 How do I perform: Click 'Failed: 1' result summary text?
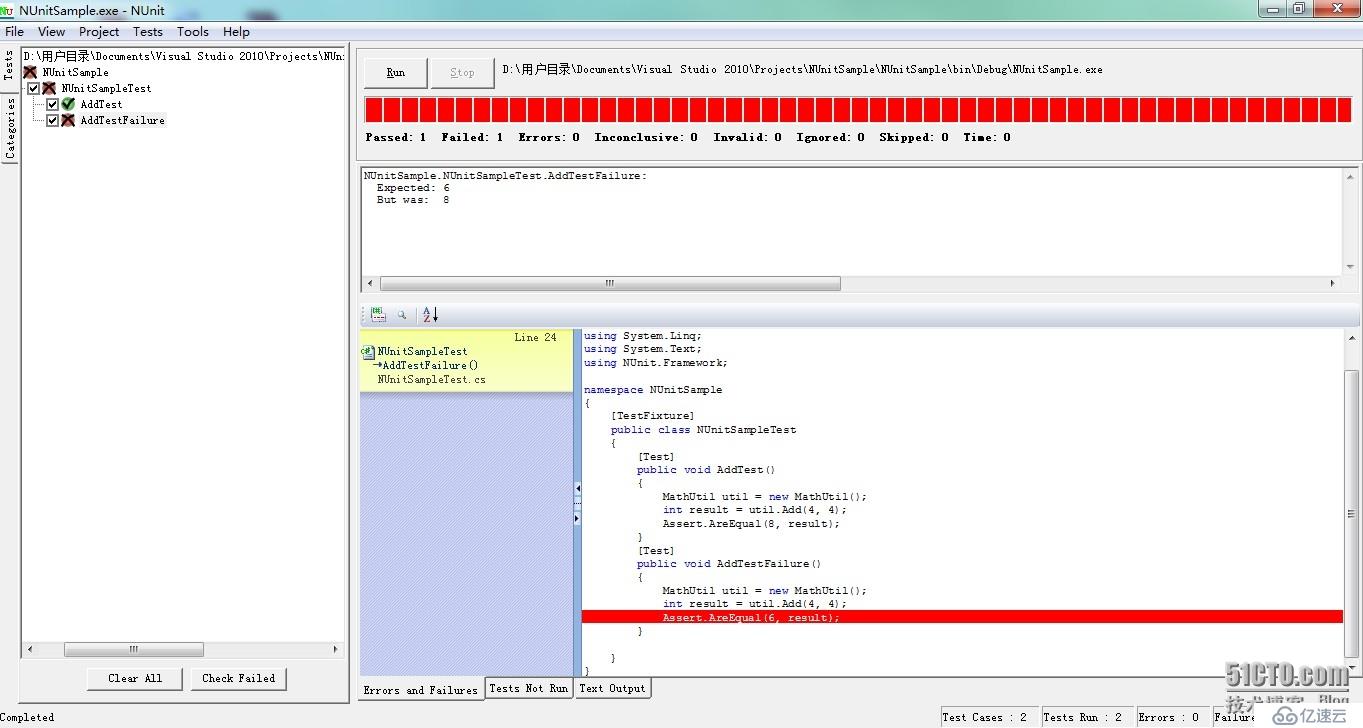pos(472,137)
